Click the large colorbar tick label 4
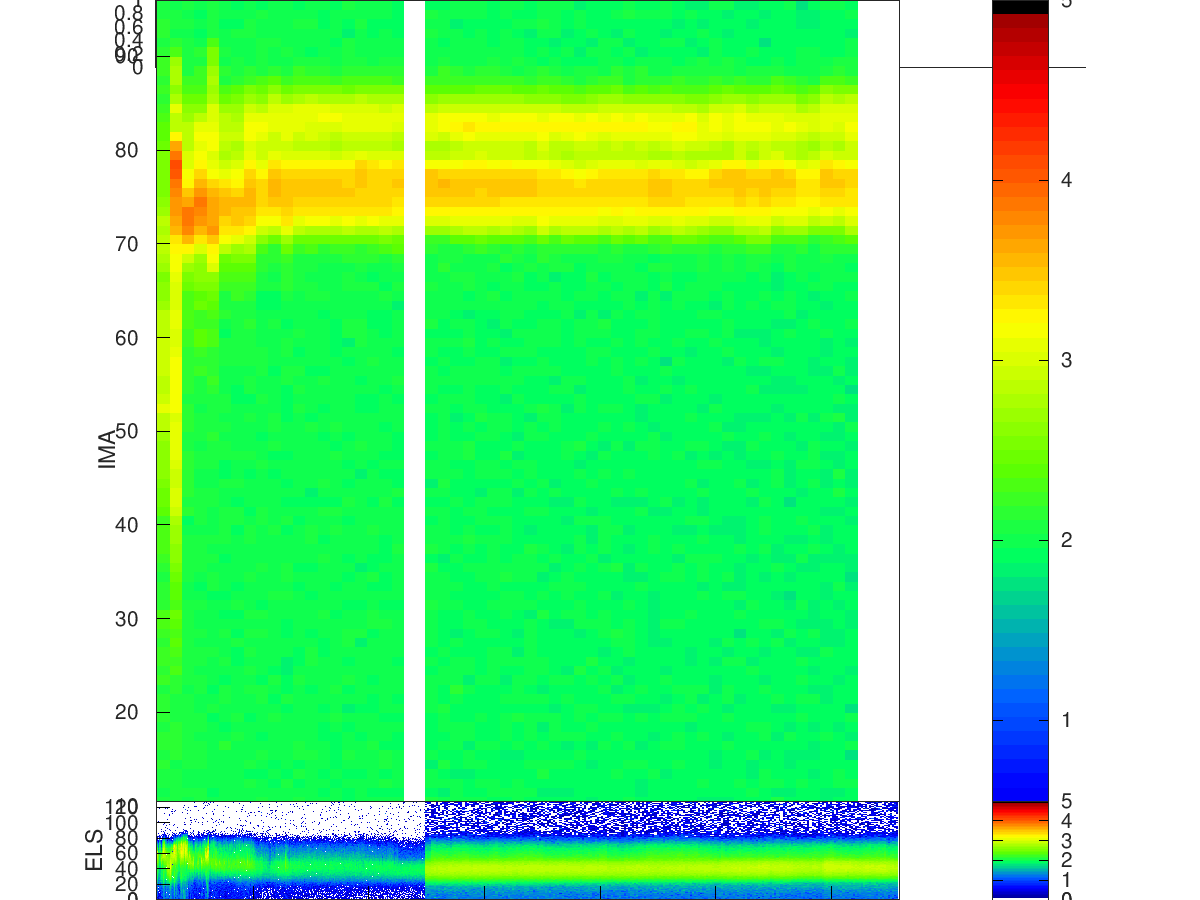This screenshot has height=900, width=1200. (1066, 180)
